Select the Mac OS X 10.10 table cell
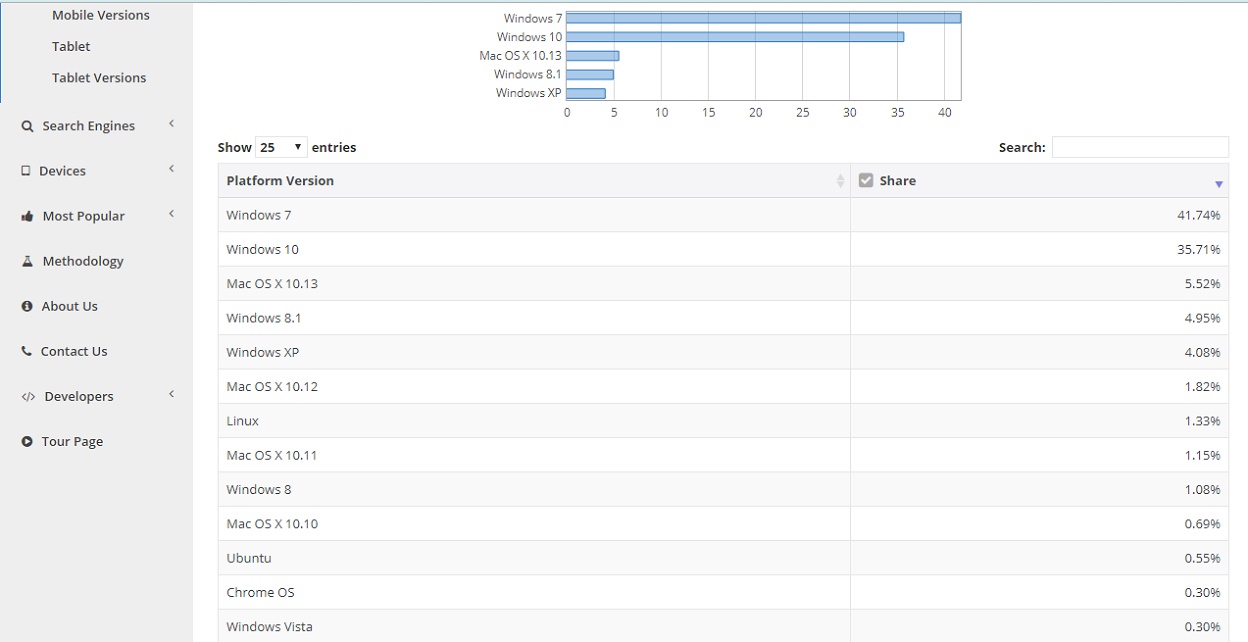The width and height of the screenshot is (1248, 642). click(x=534, y=524)
